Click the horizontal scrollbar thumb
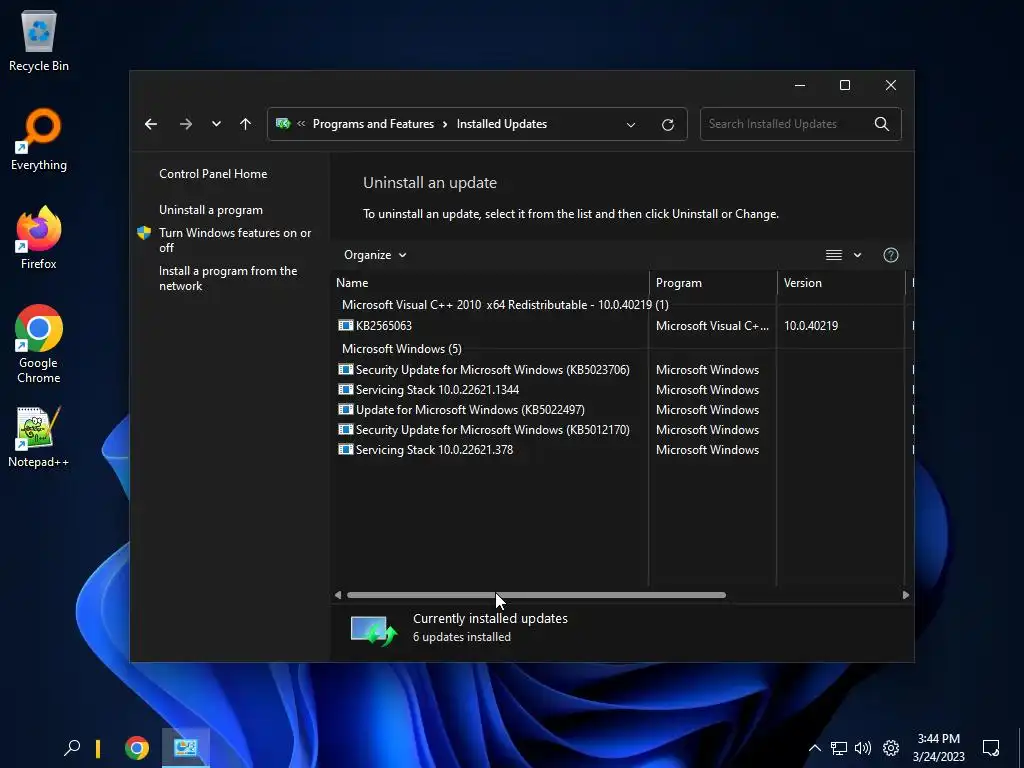The image size is (1024, 768). (536, 595)
